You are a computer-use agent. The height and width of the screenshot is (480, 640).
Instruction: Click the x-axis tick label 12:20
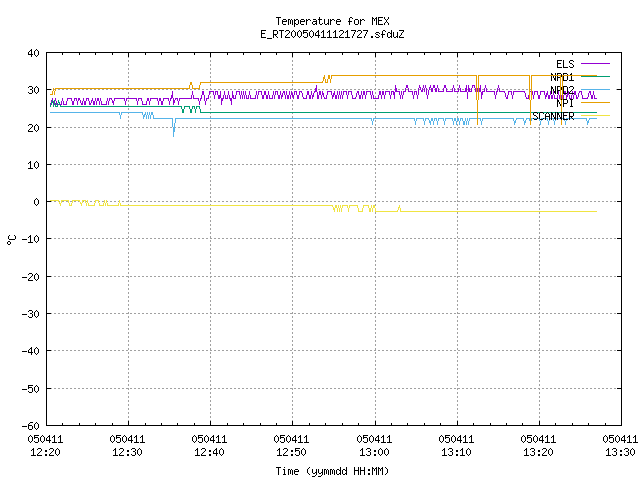[x=45, y=452]
